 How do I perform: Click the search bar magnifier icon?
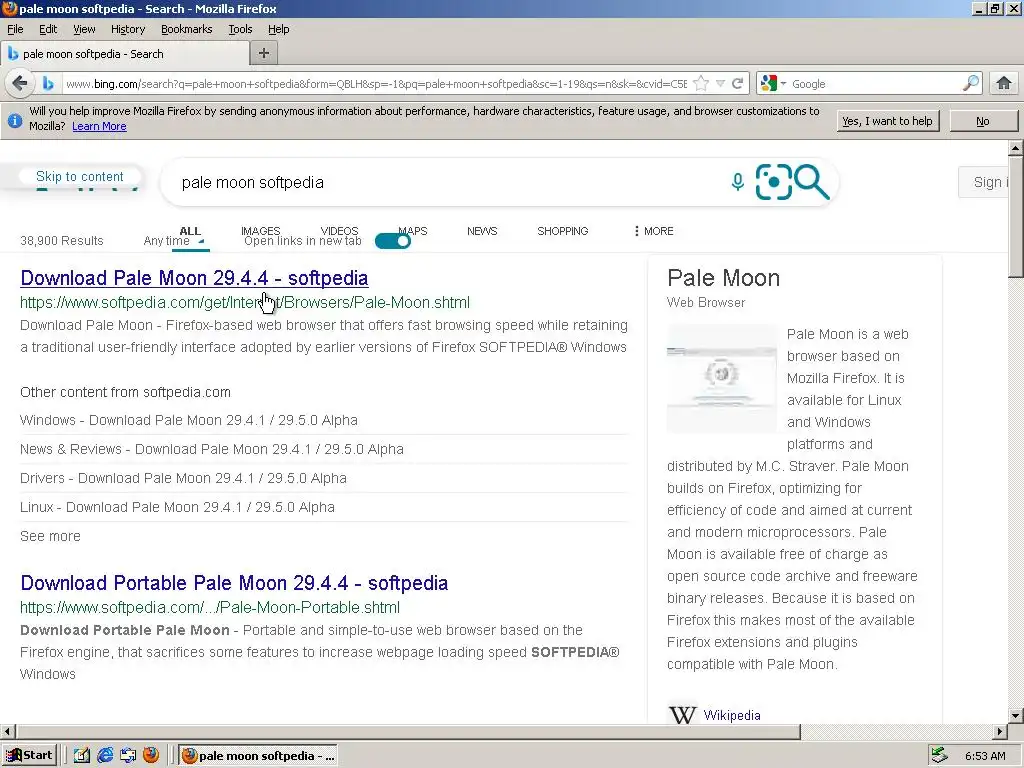point(971,83)
